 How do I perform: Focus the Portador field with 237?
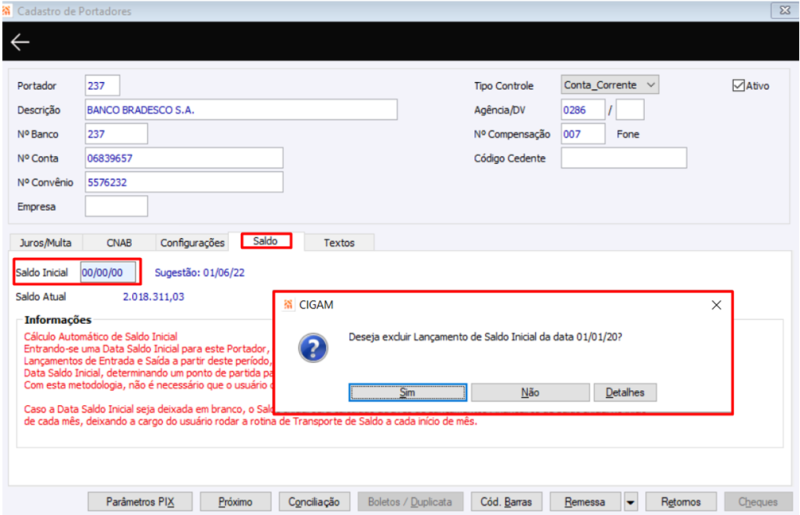click(x=103, y=85)
